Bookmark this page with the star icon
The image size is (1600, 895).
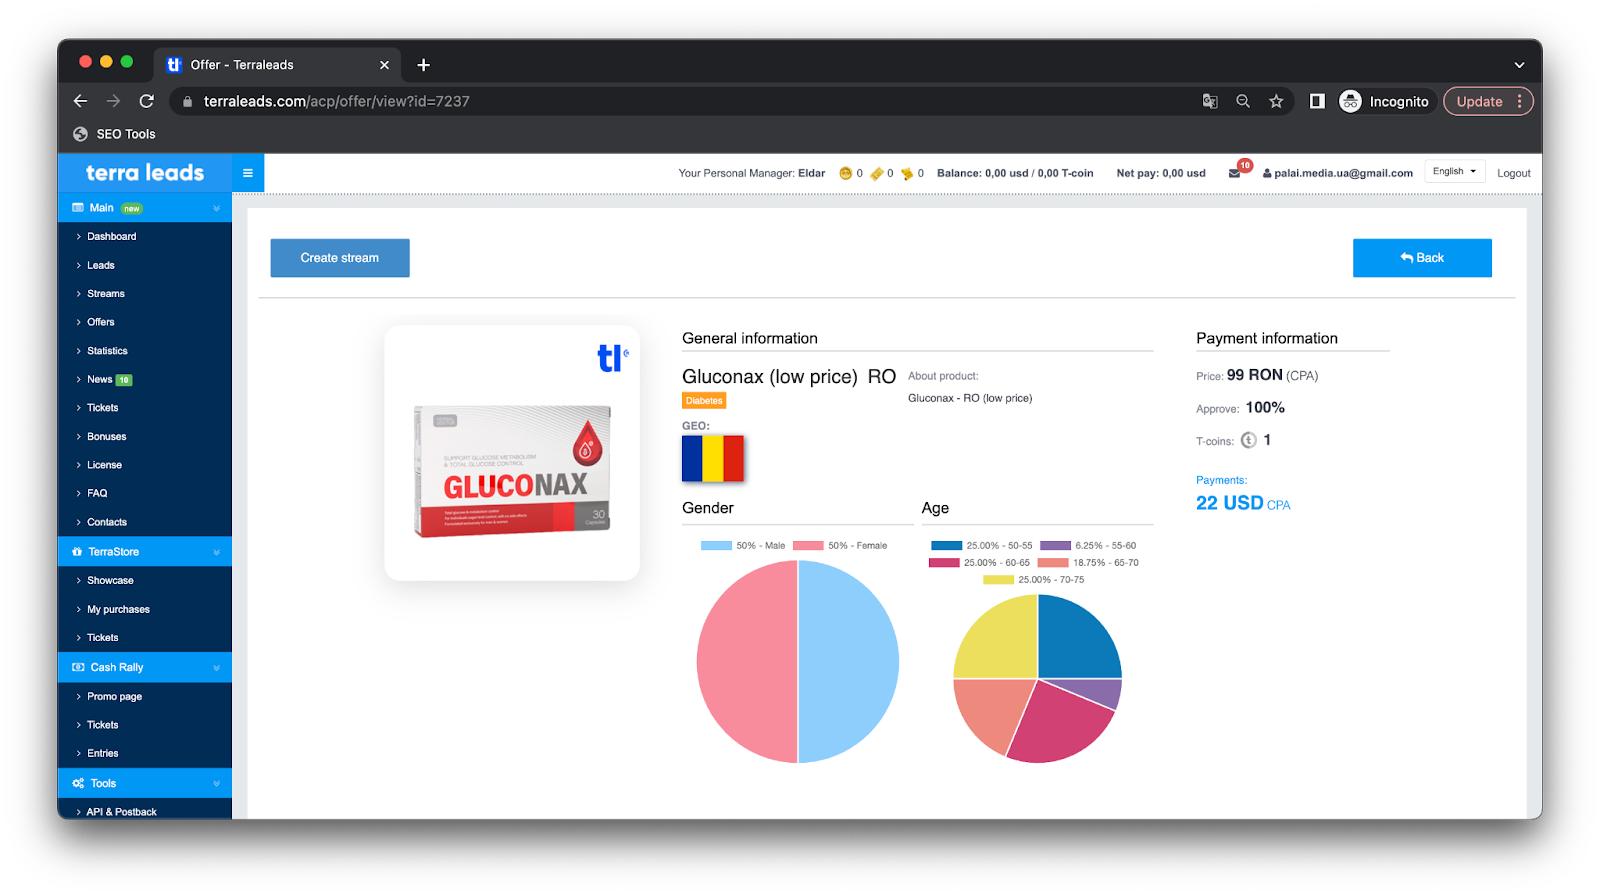click(1276, 101)
